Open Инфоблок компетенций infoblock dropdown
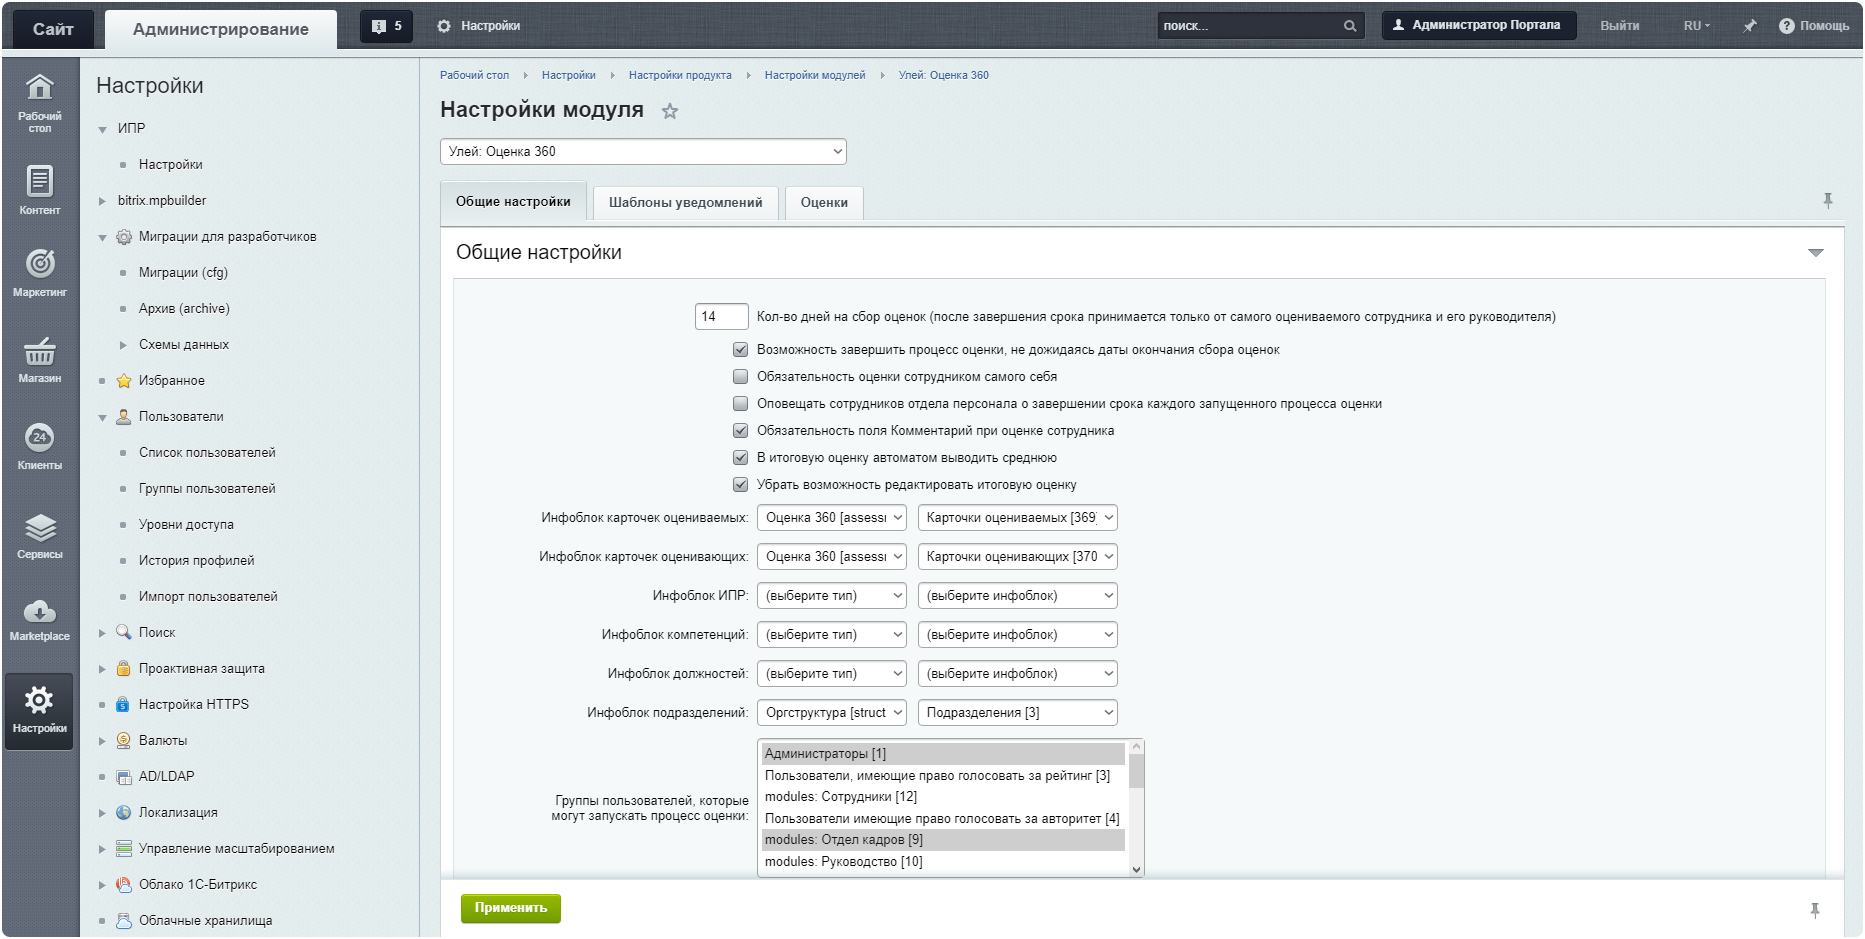Viewport: 1865px width, 939px height. 1017,635
